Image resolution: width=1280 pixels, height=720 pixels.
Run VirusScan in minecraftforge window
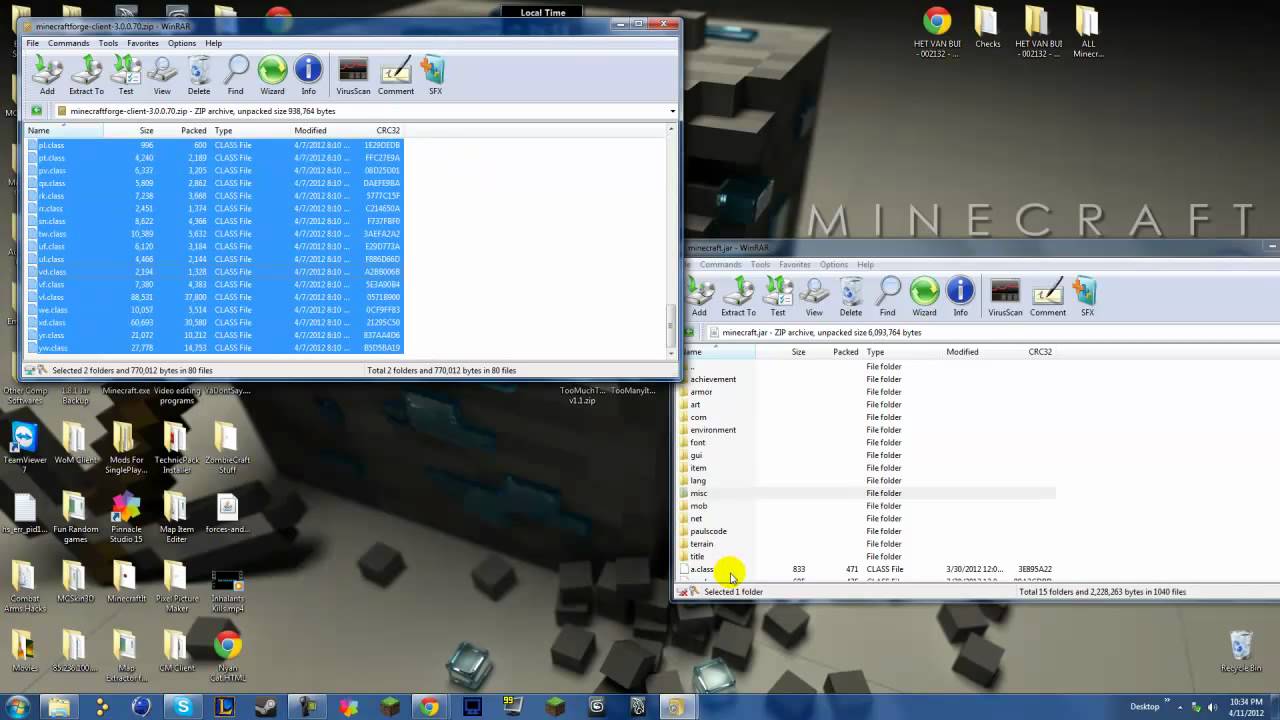click(353, 75)
